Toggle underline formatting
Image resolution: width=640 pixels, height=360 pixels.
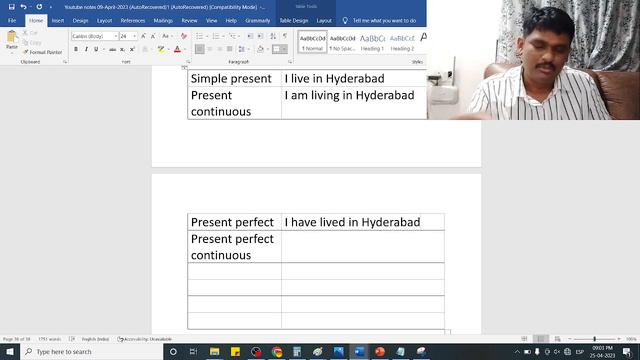(x=96, y=49)
